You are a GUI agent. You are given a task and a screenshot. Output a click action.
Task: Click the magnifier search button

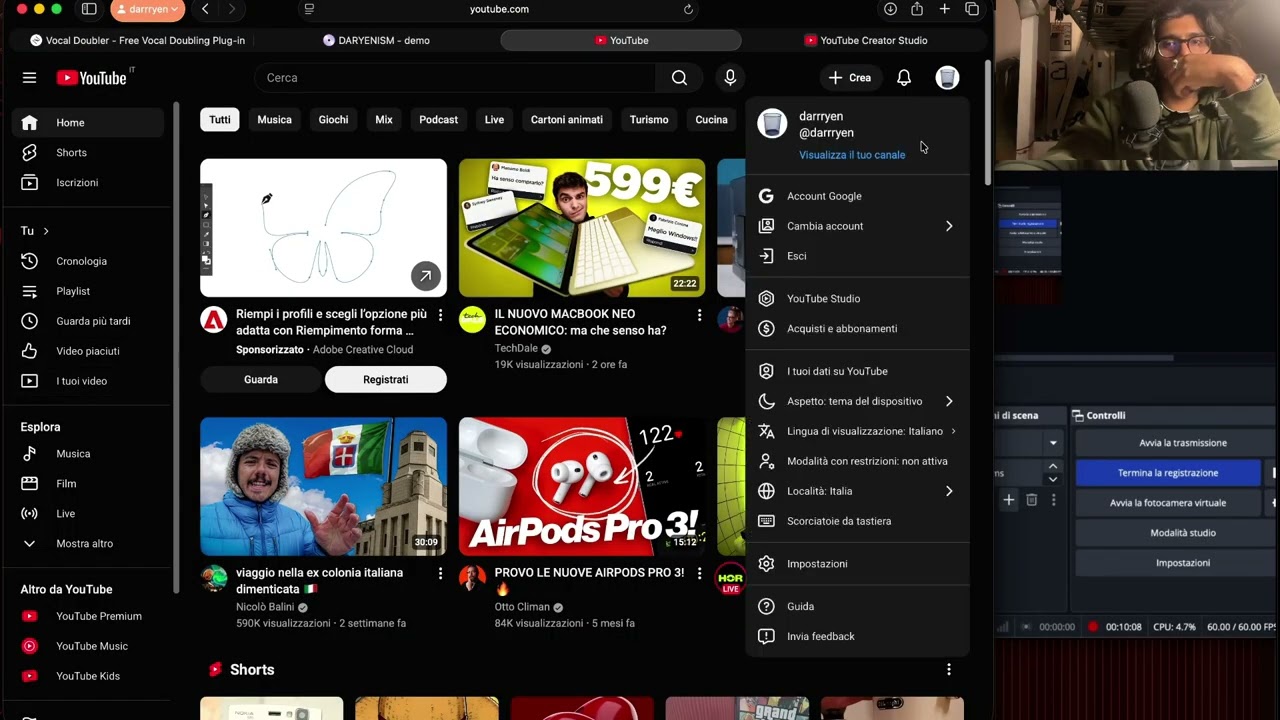pyautogui.click(x=679, y=78)
